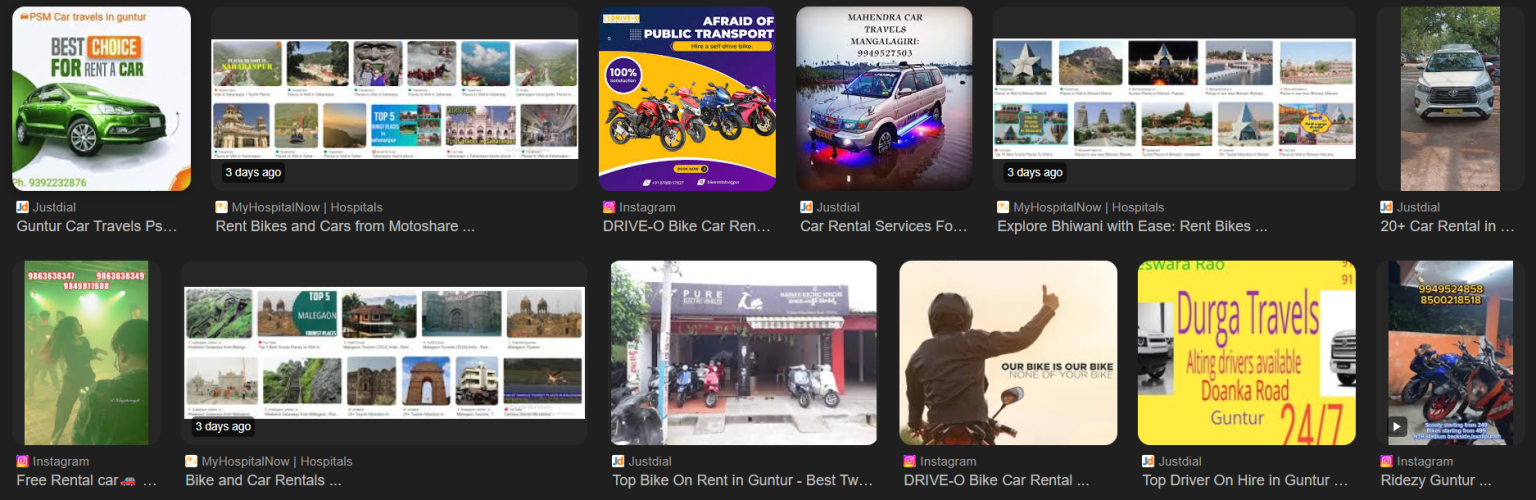Click Justdial favicon above 20+ Car Rental

1386,207
